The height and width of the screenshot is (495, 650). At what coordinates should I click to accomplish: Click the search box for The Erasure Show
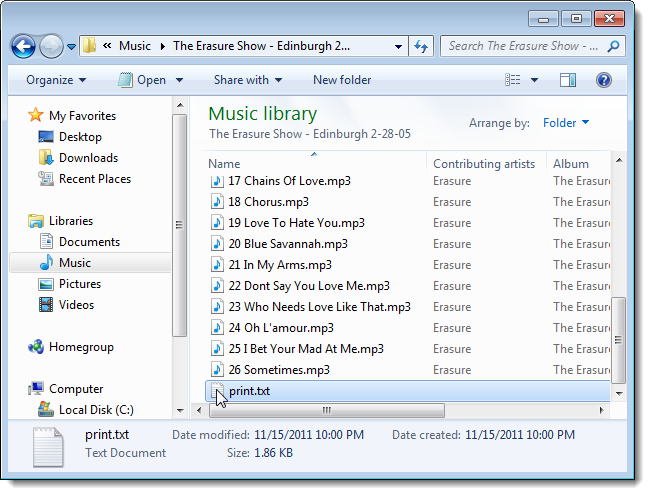tap(524, 46)
